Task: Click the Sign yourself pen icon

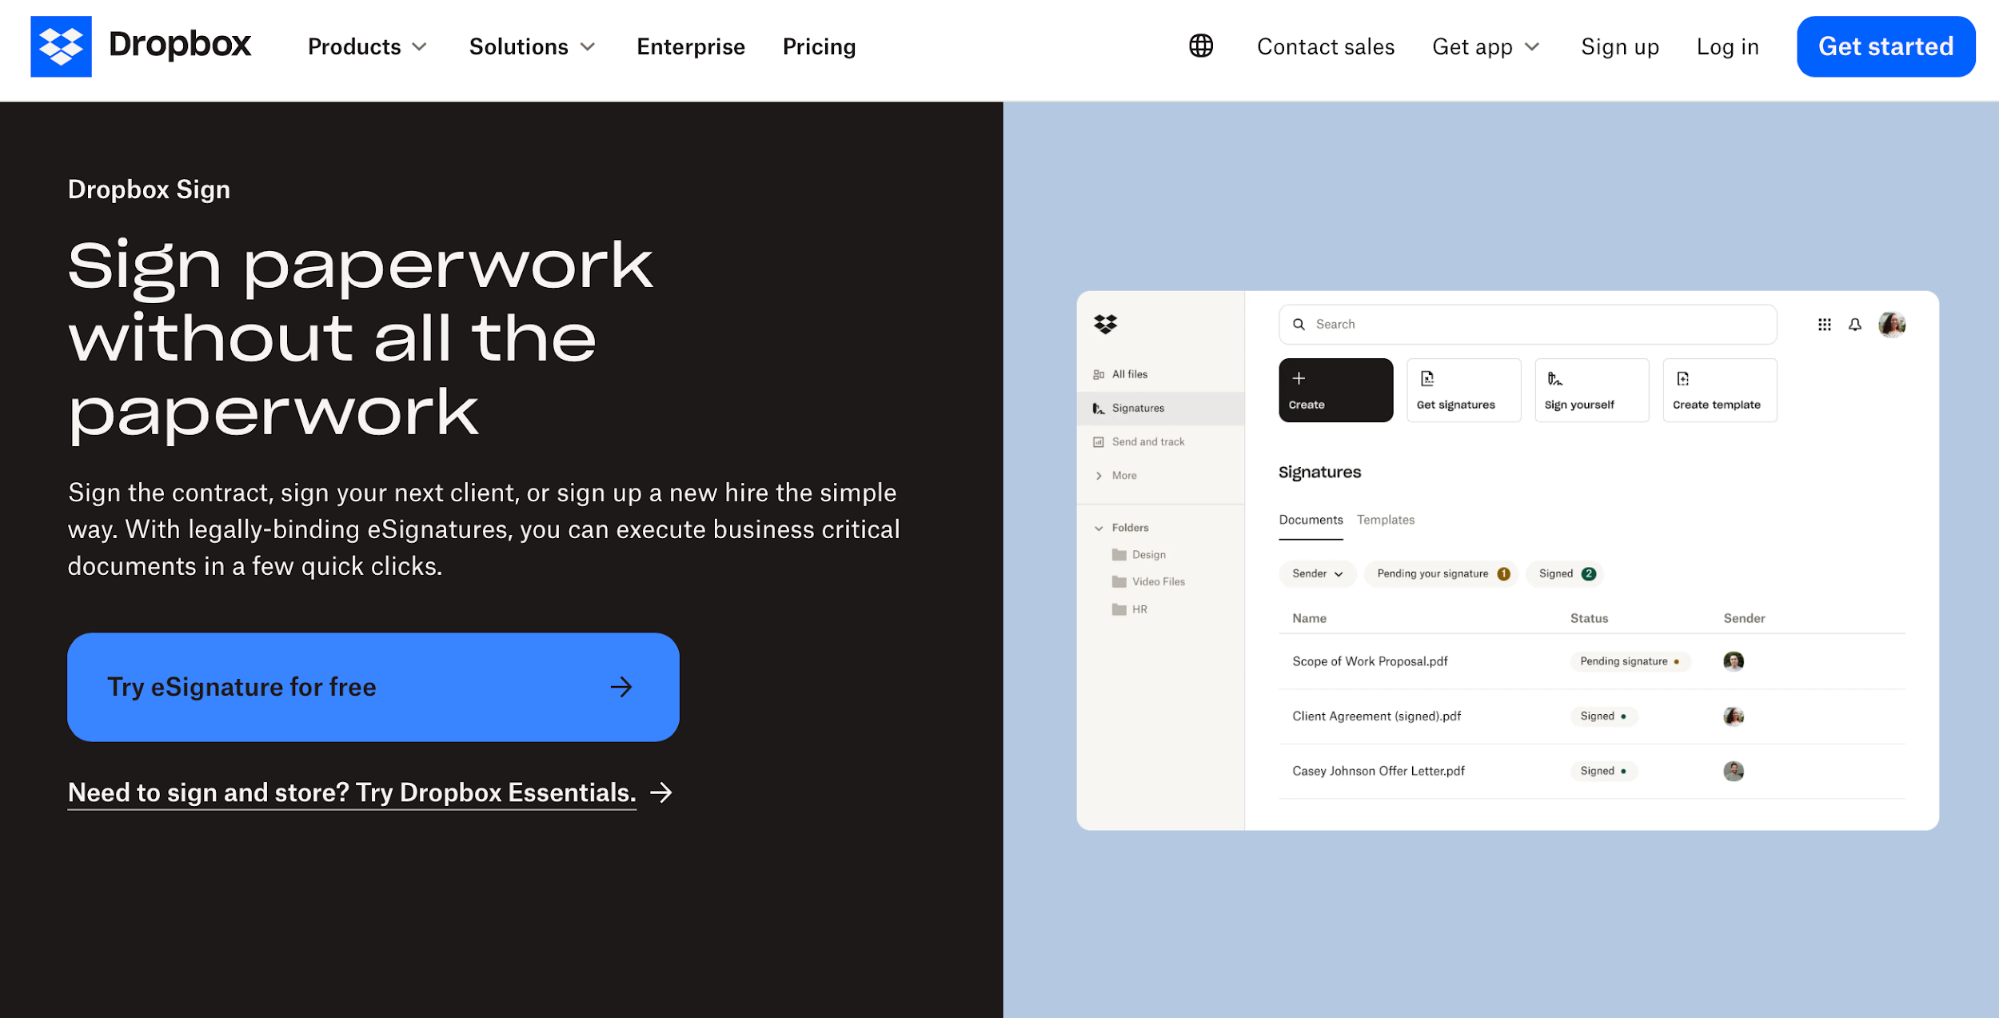Action: pyautogui.click(x=1555, y=378)
